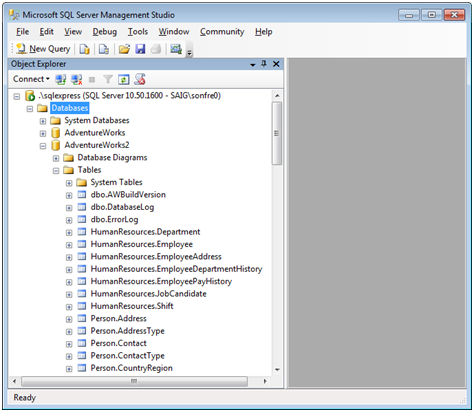Click the Disconnect server icon
This screenshot has width=474, height=412.
(x=77, y=79)
